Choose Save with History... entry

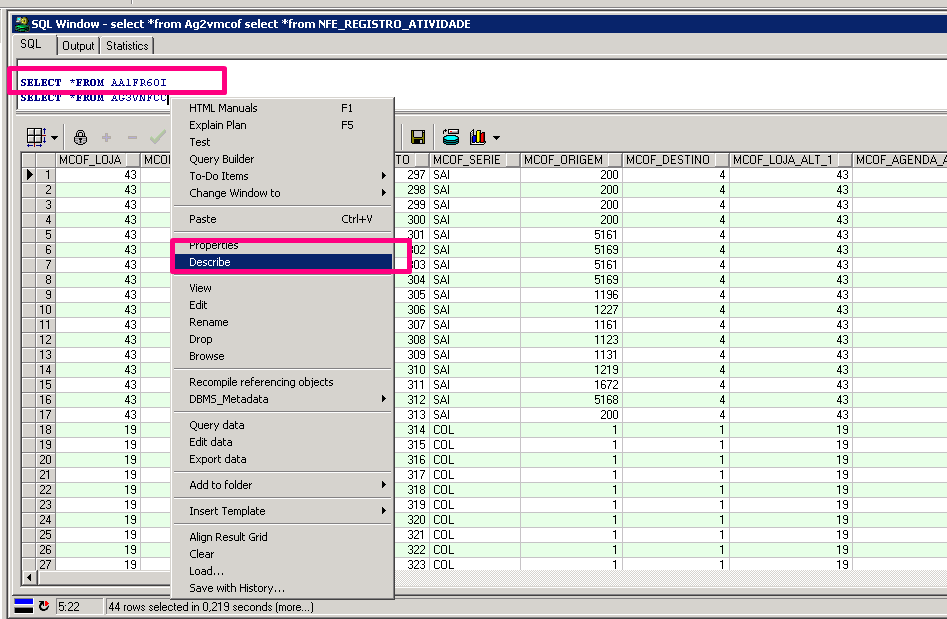coord(283,588)
